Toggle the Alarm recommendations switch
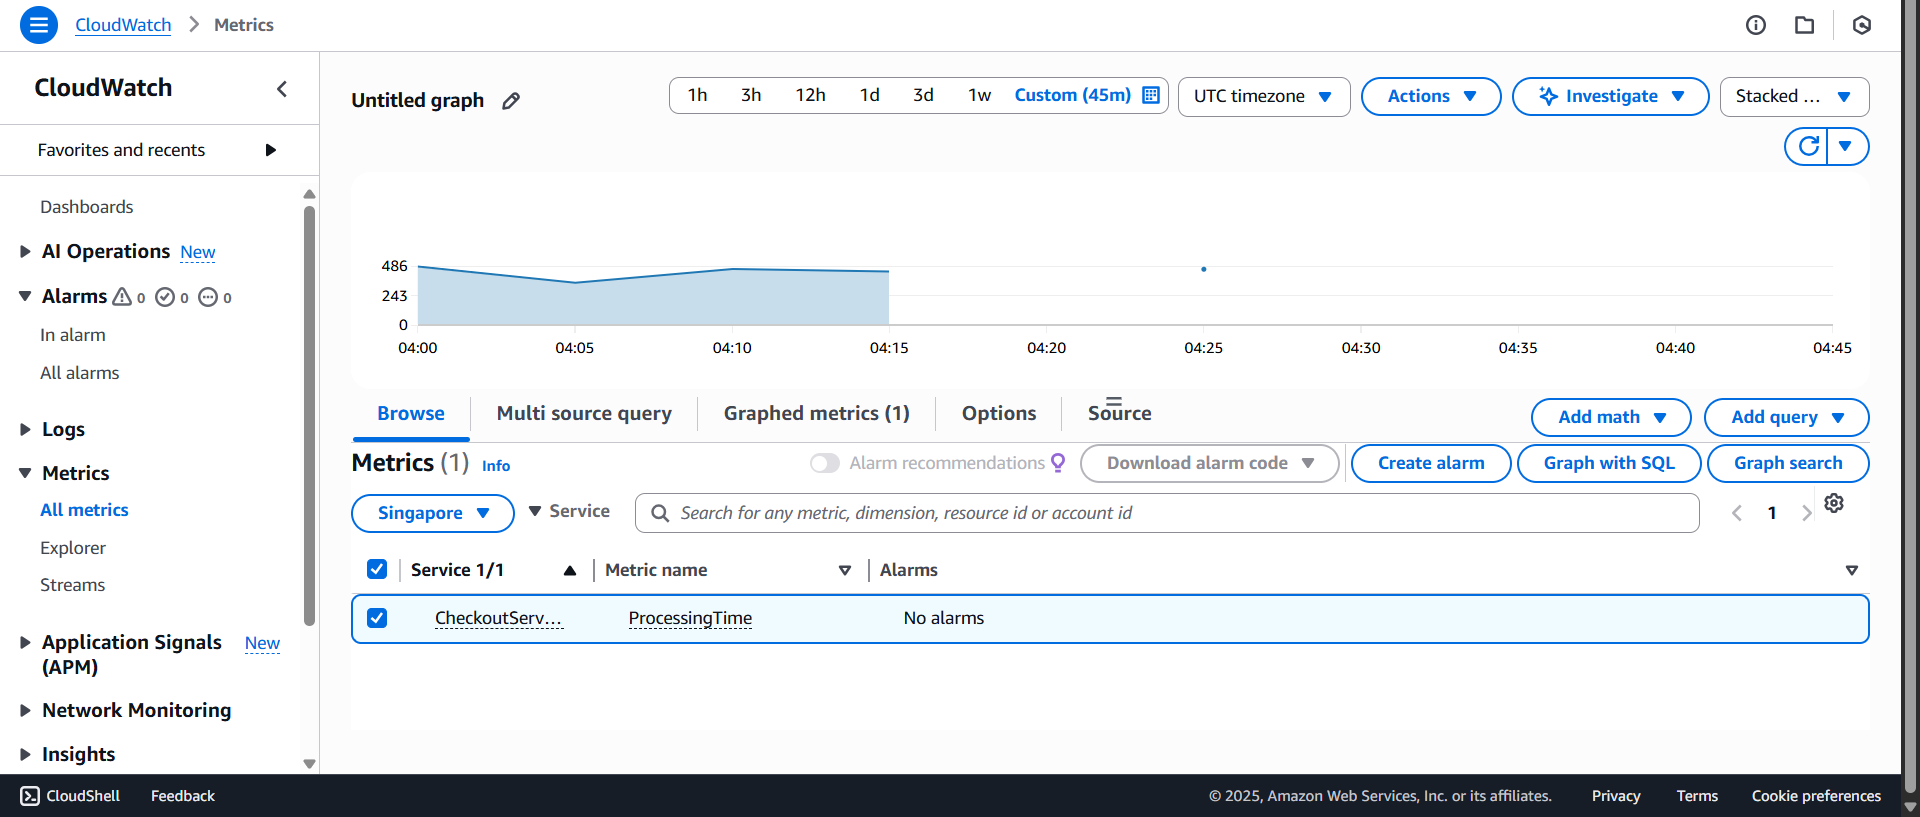Viewport: 1920px width, 817px height. tap(825, 463)
